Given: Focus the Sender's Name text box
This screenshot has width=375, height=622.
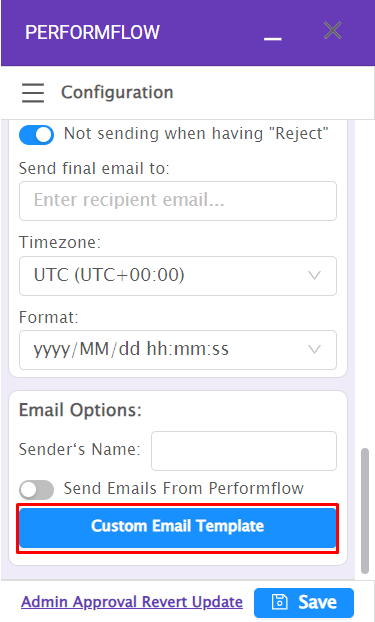Looking at the screenshot, I should [244, 451].
